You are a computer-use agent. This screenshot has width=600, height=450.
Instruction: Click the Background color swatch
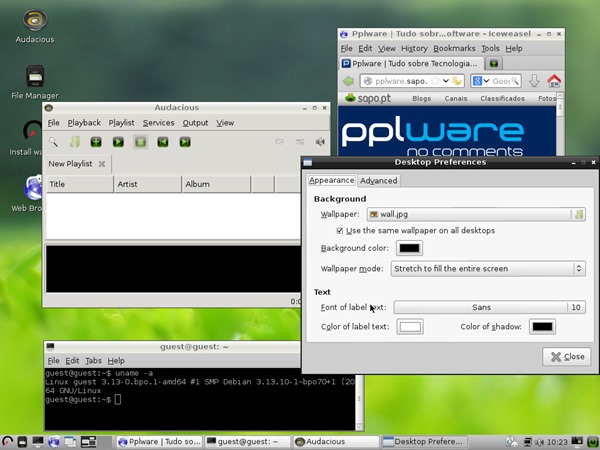(409, 248)
